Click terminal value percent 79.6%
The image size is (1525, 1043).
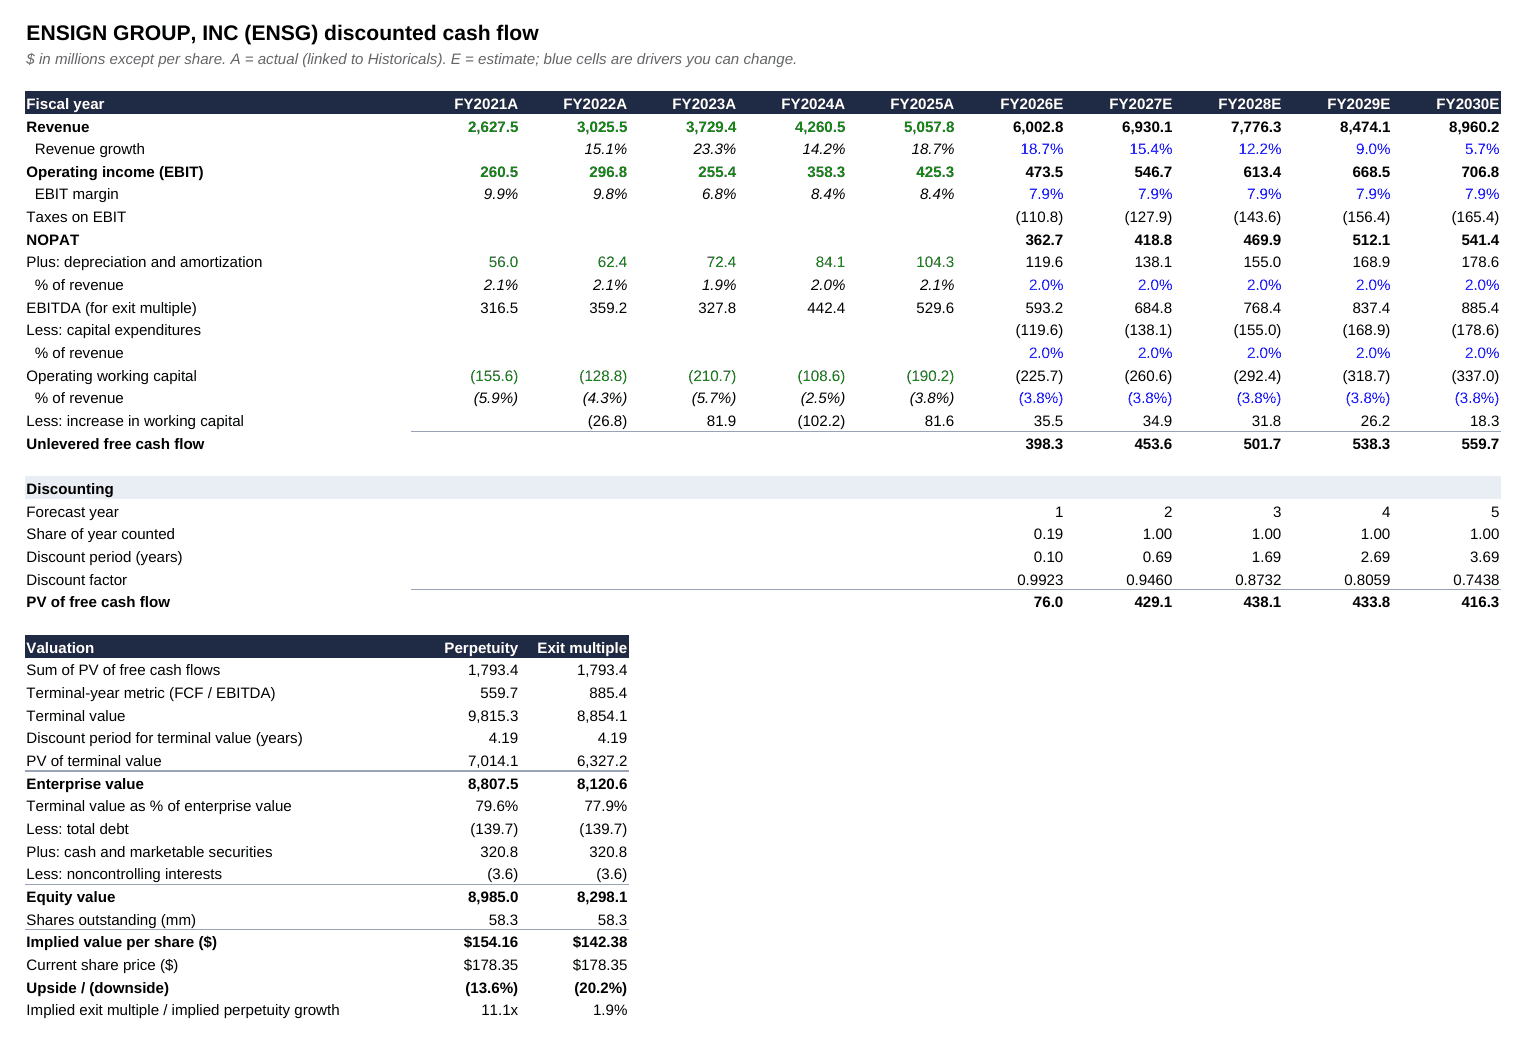coord(497,806)
